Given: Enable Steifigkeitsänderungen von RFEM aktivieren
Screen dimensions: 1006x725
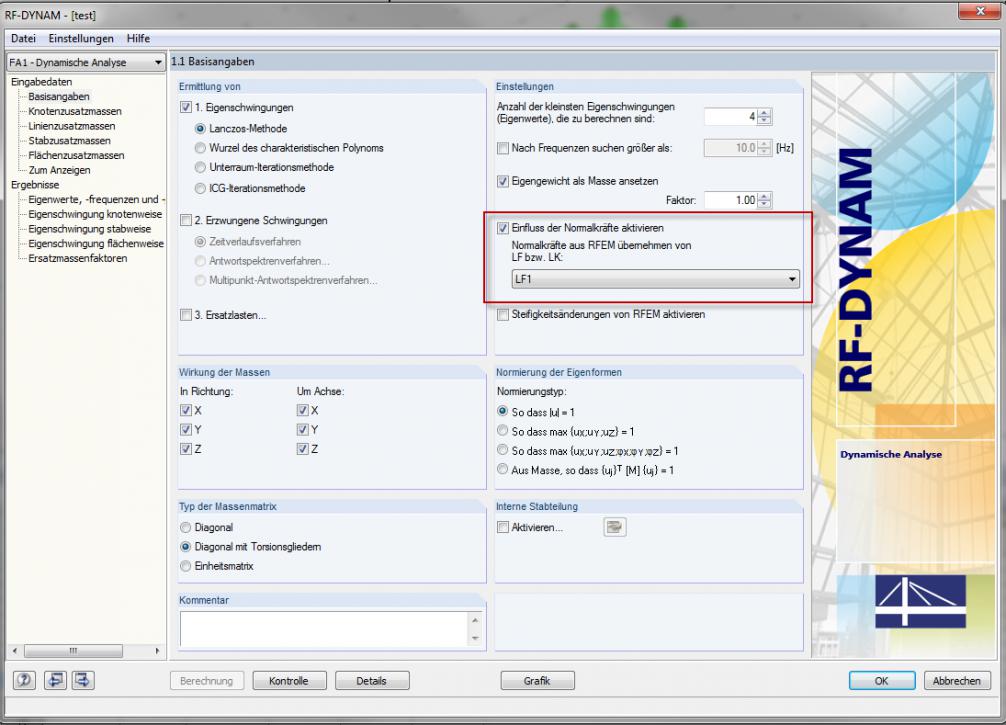Looking at the screenshot, I should 503,314.
